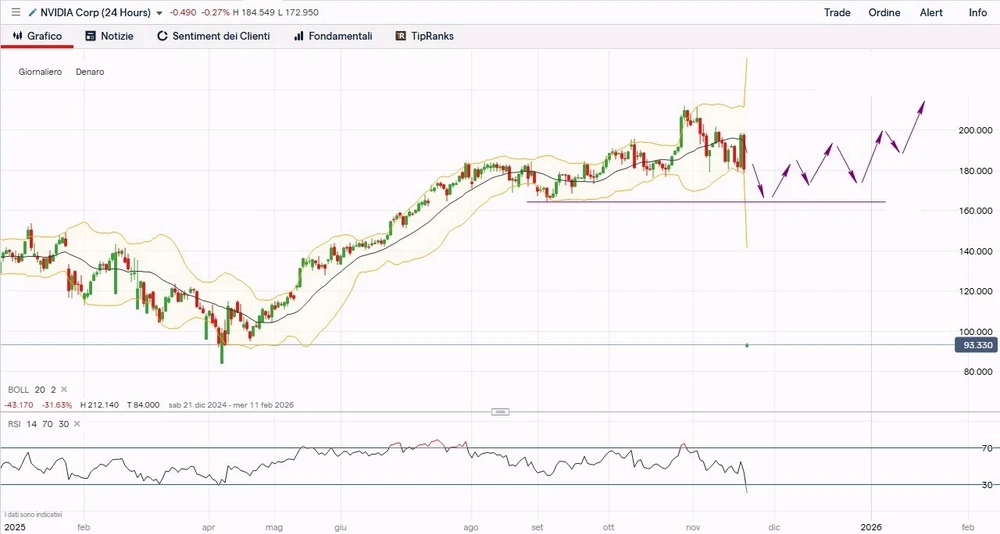Viewport: 1000px width, 534px height.
Task: Open the Alert option
Action: tap(931, 12)
